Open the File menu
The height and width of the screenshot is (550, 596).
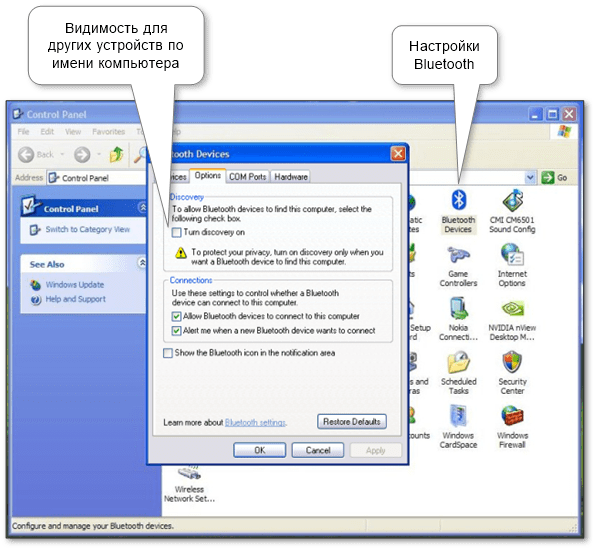pyautogui.click(x=23, y=132)
